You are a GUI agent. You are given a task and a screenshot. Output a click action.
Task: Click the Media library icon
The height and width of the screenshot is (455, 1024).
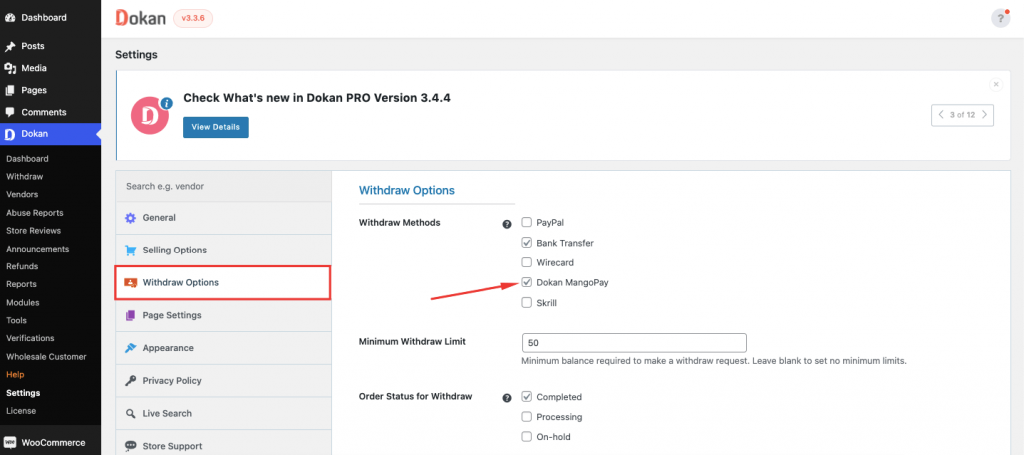click(x=10, y=68)
